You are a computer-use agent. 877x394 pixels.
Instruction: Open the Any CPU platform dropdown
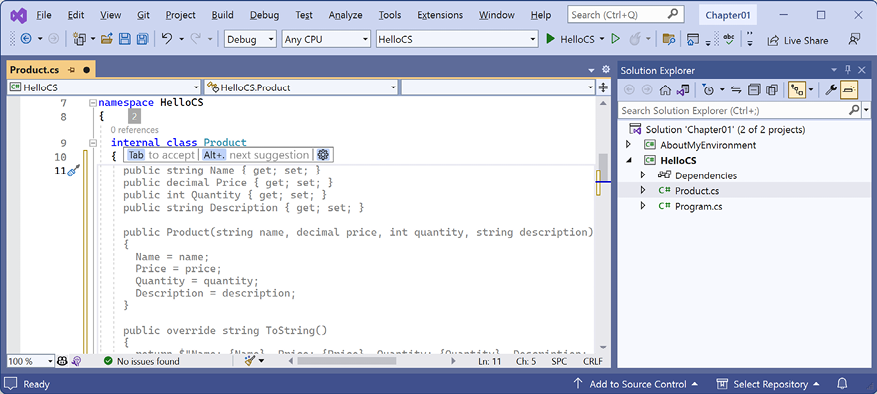tap(326, 39)
